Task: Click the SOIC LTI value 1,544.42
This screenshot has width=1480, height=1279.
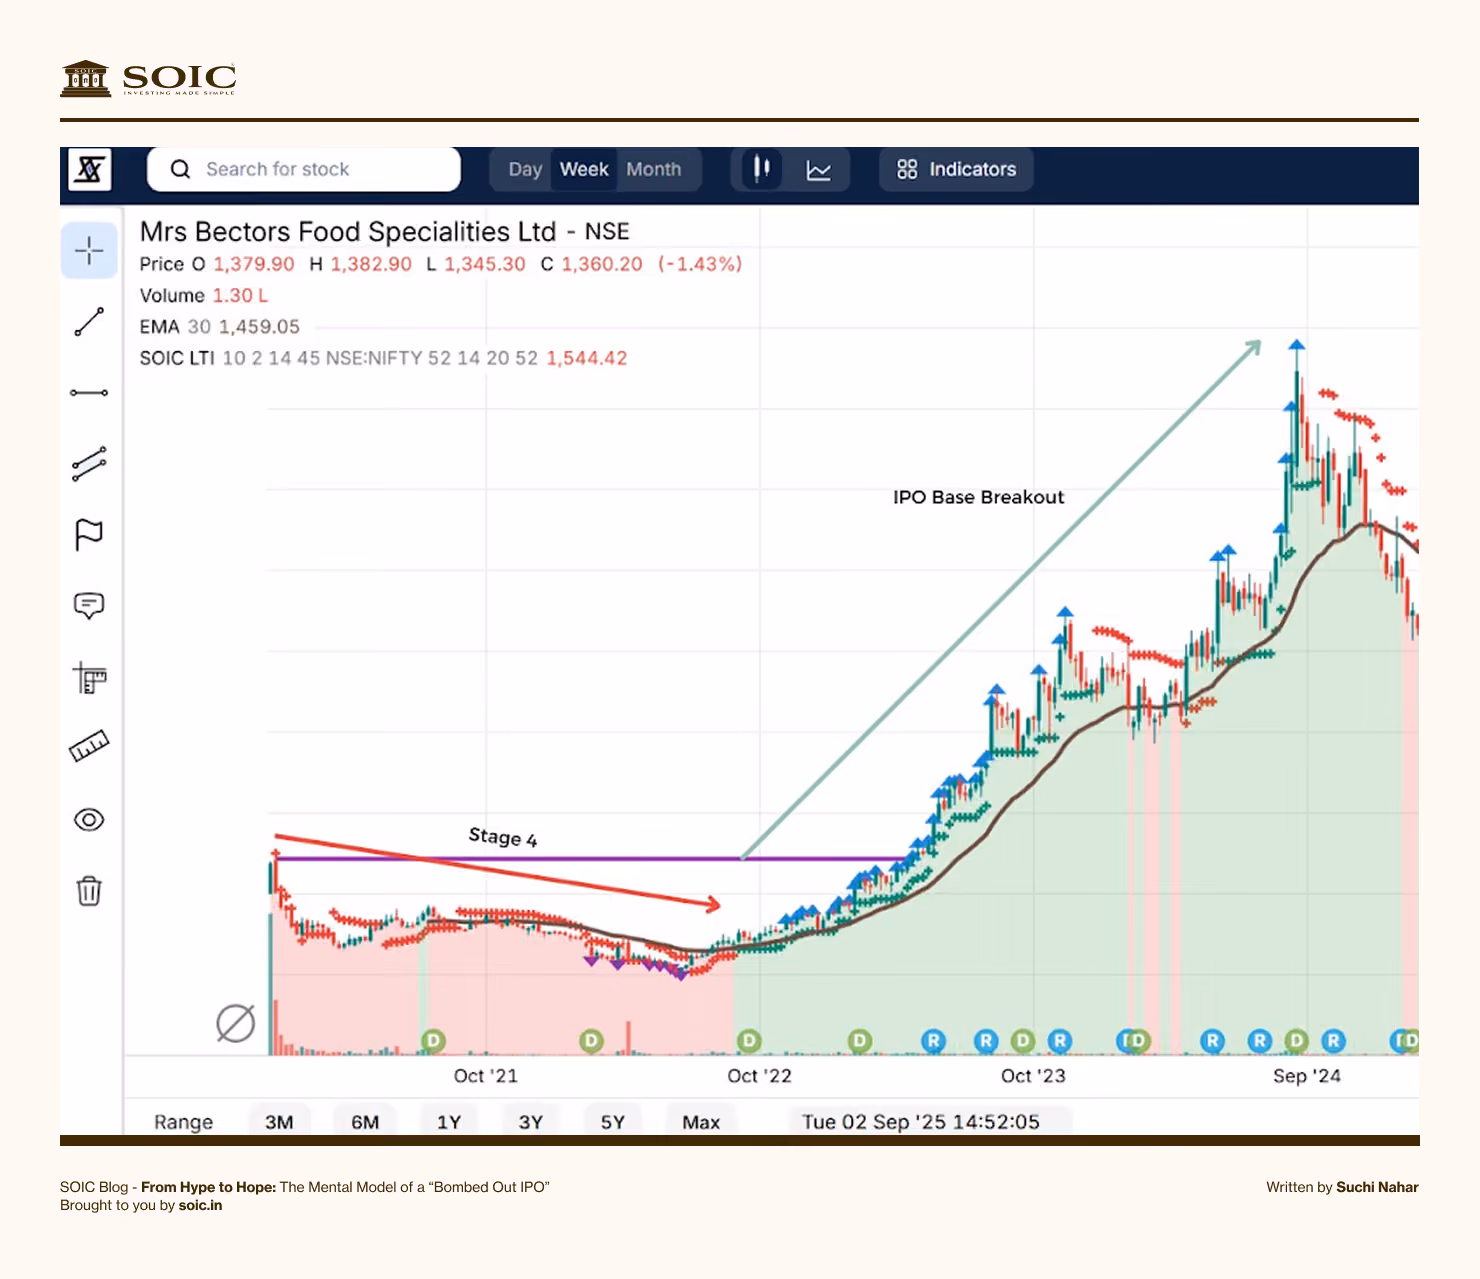Action: (587, 358)
